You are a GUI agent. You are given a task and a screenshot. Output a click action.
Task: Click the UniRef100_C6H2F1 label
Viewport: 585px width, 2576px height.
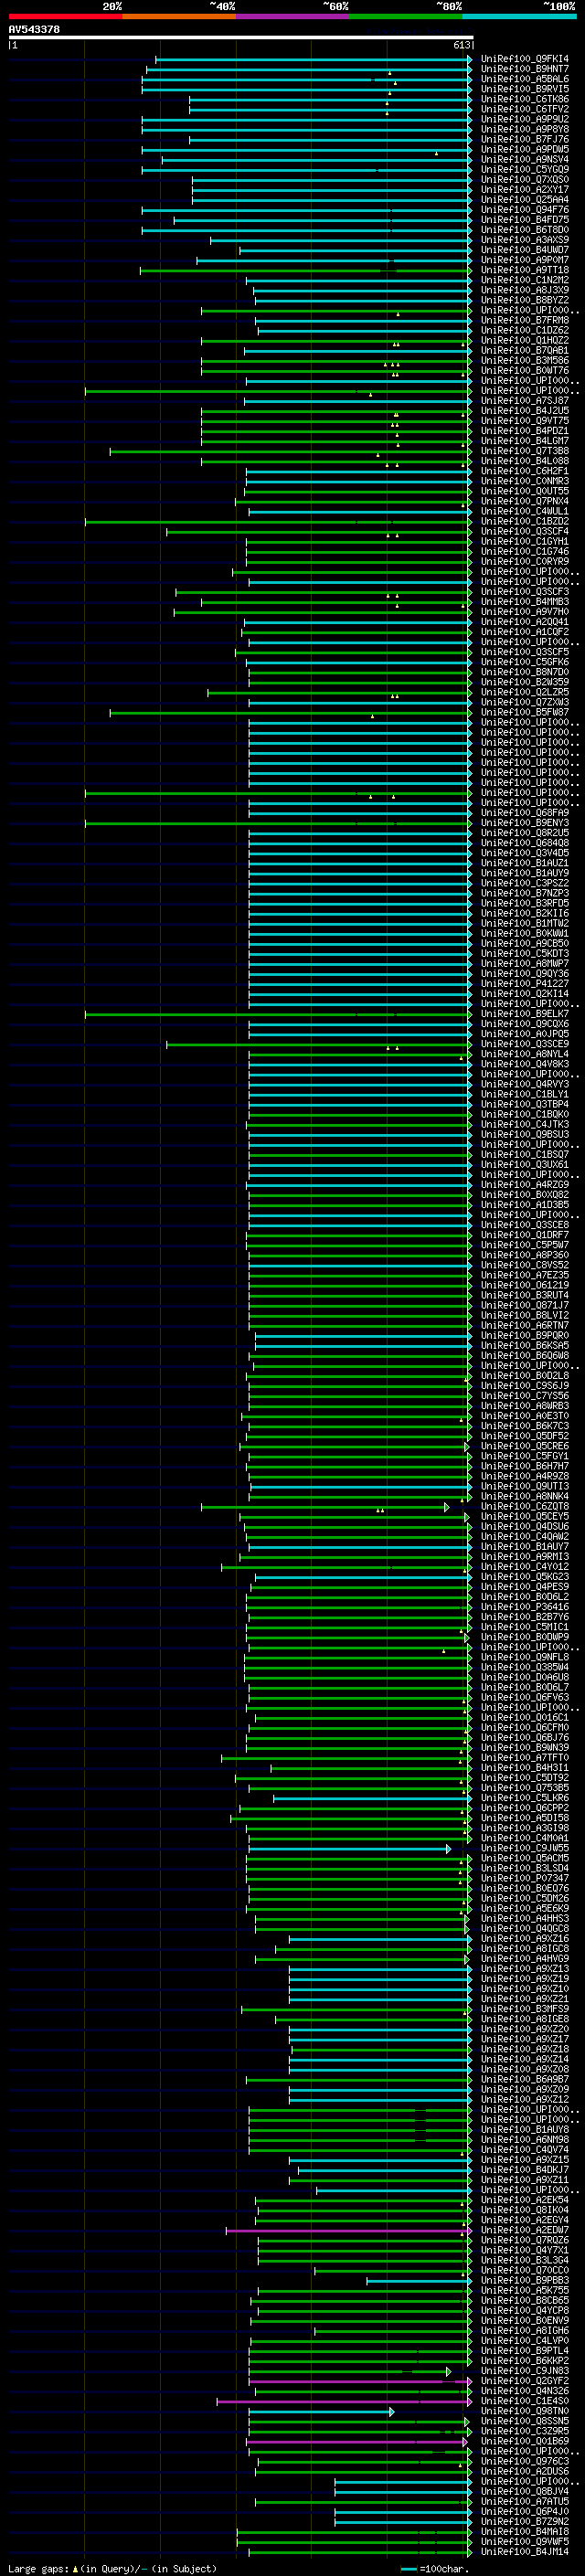coord(524,471)
